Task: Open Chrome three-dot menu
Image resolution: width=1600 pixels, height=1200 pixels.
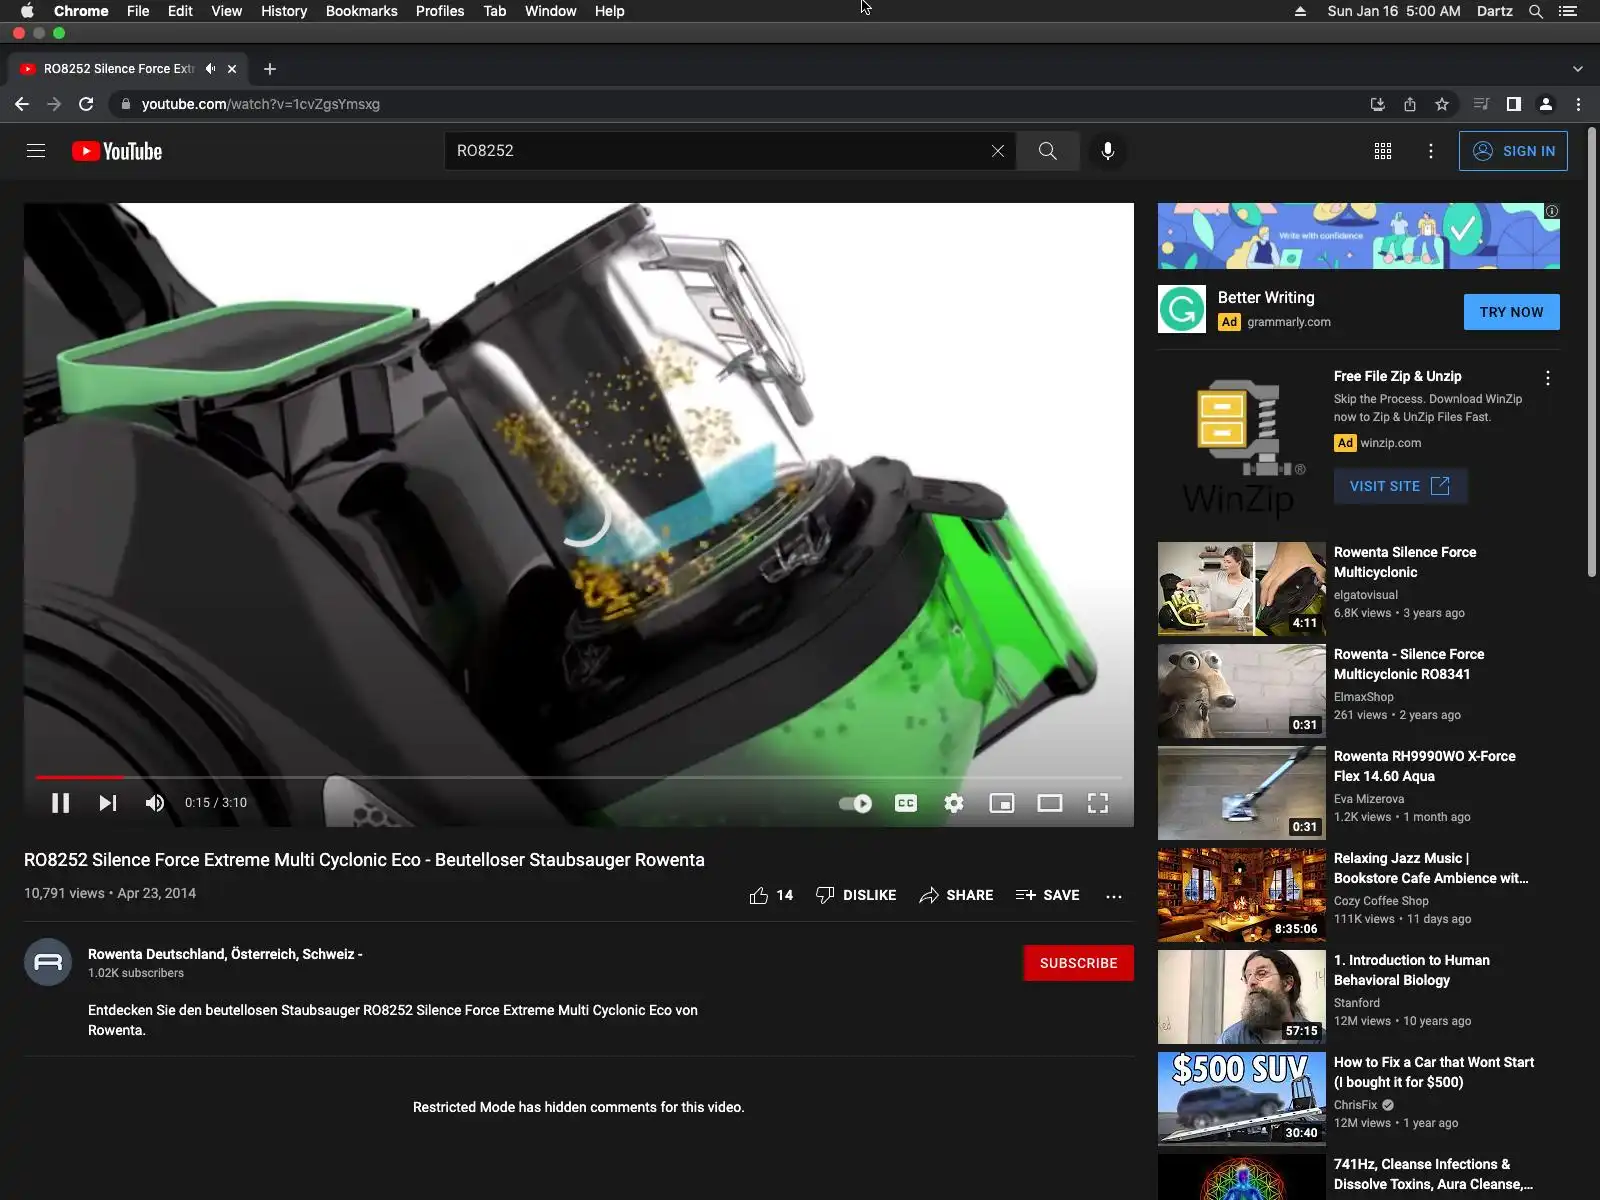Action: point(1579,104)
